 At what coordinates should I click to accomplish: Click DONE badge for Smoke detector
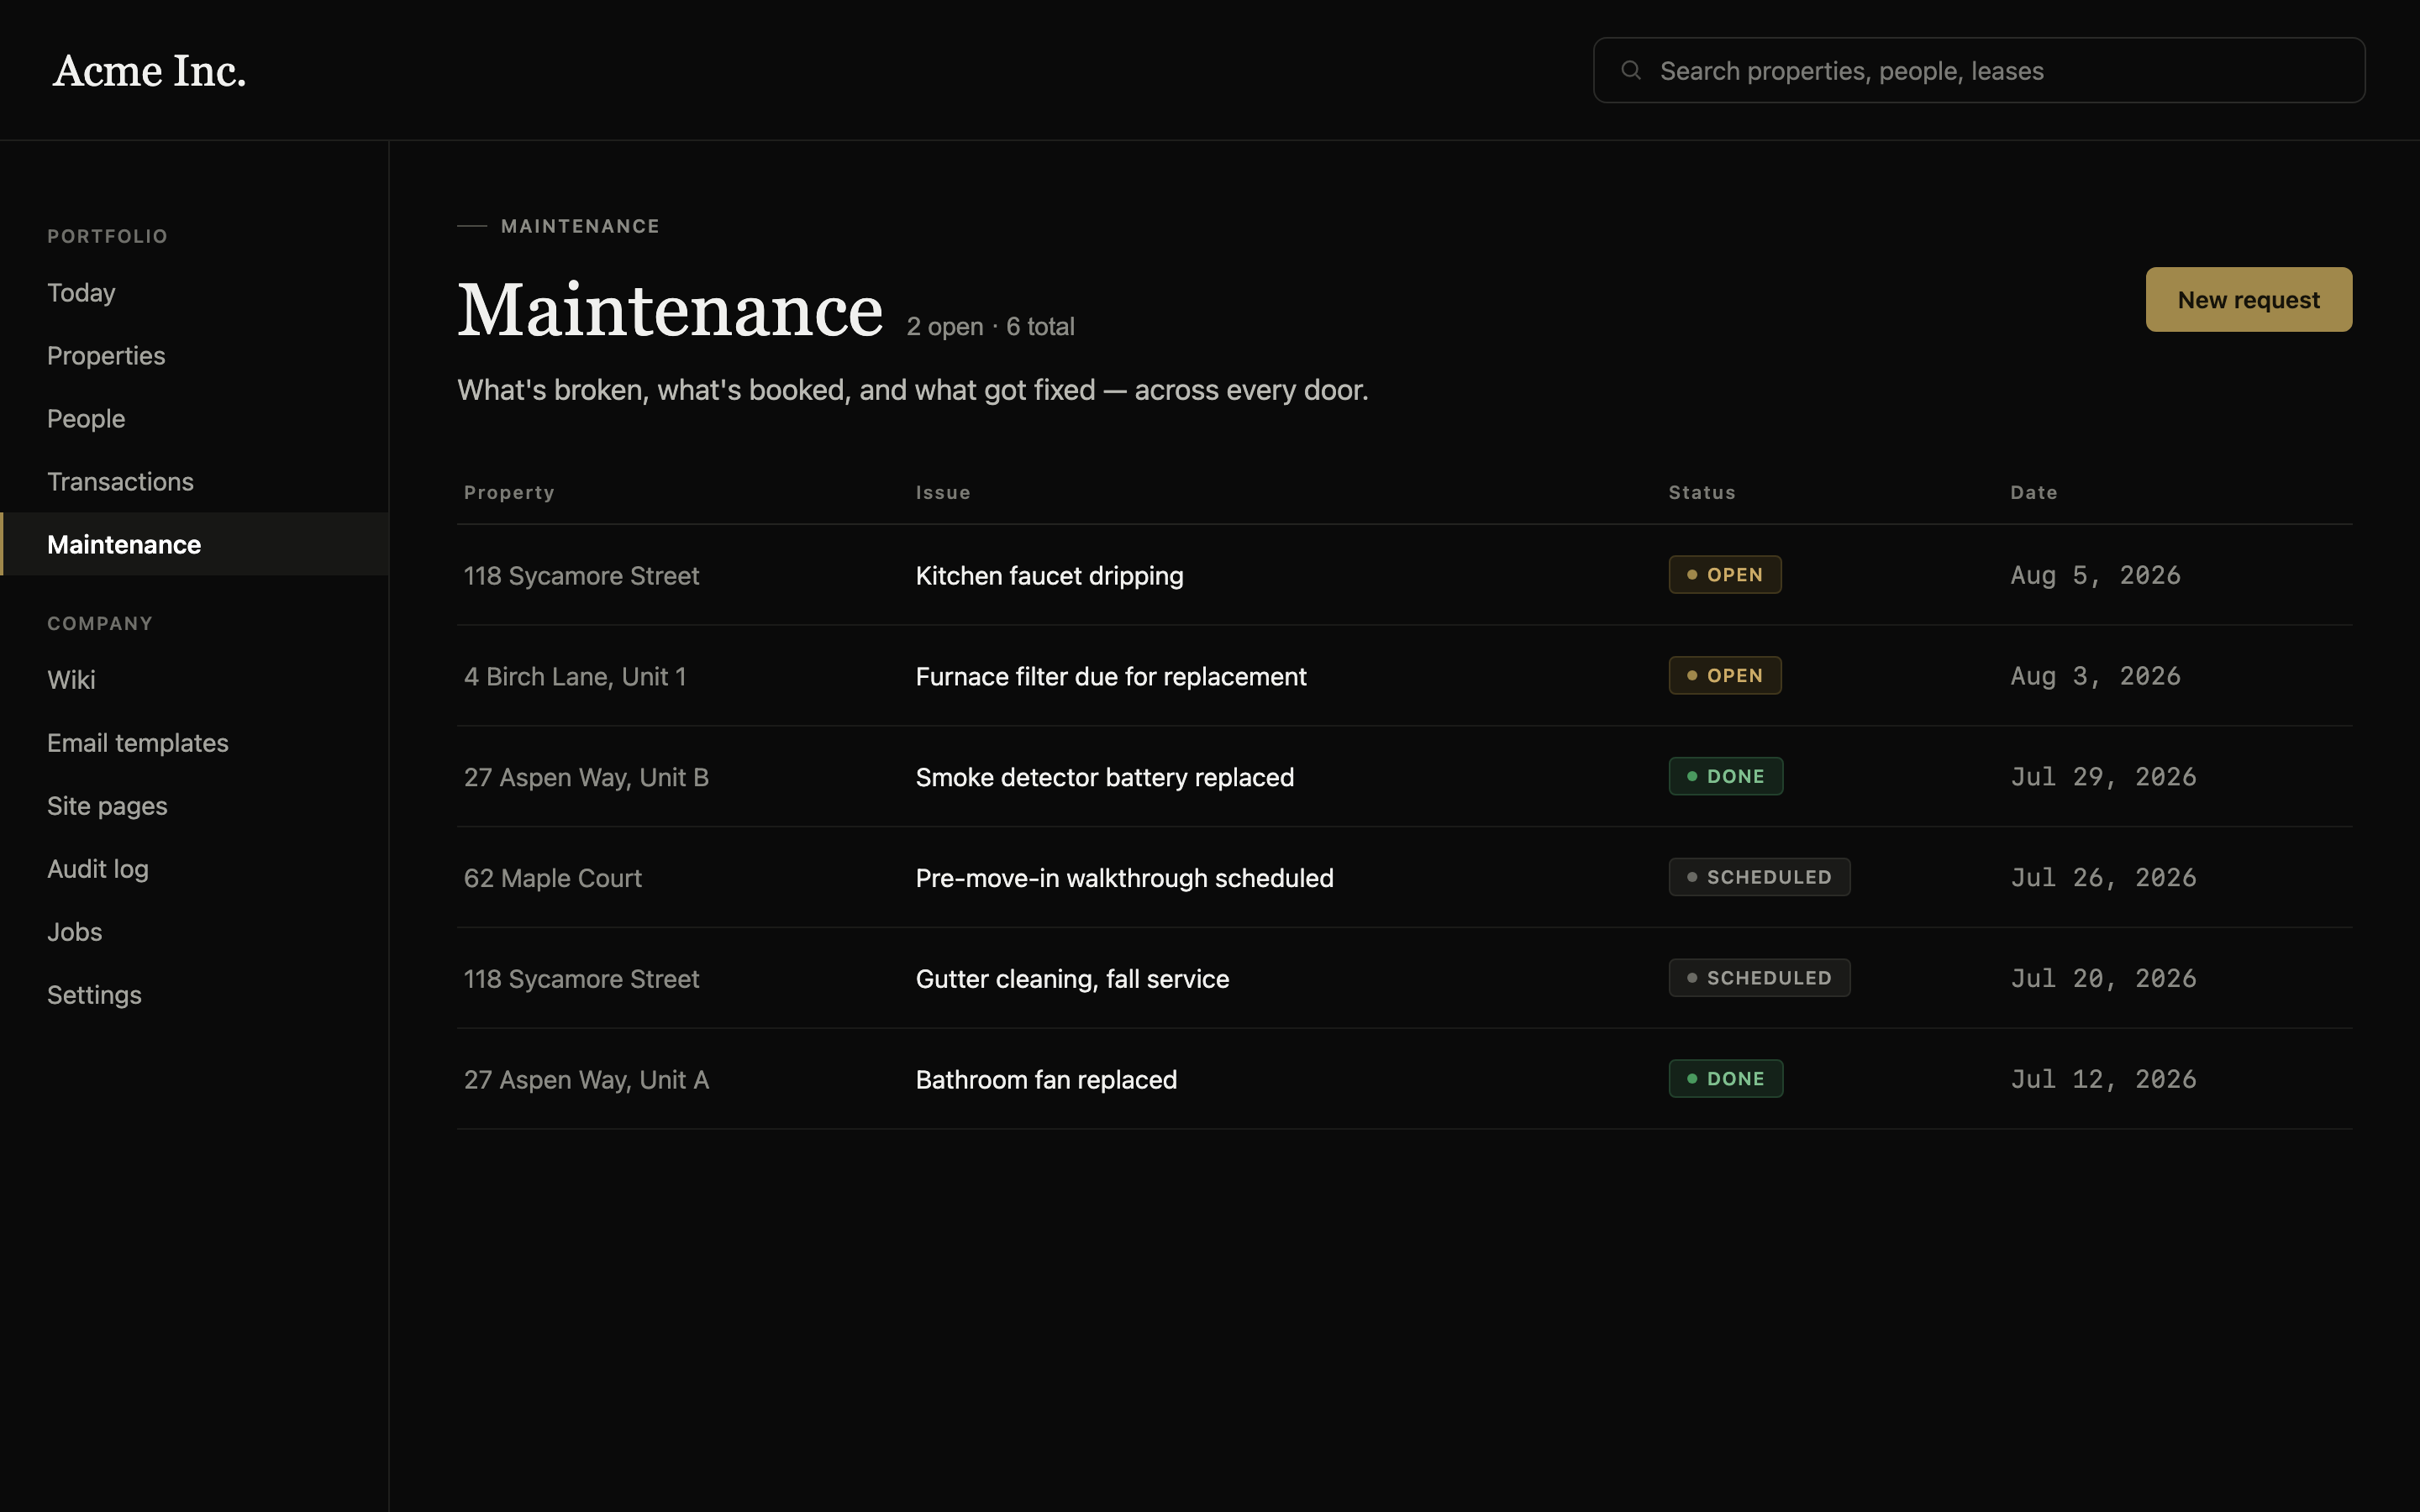[1726, 777]
